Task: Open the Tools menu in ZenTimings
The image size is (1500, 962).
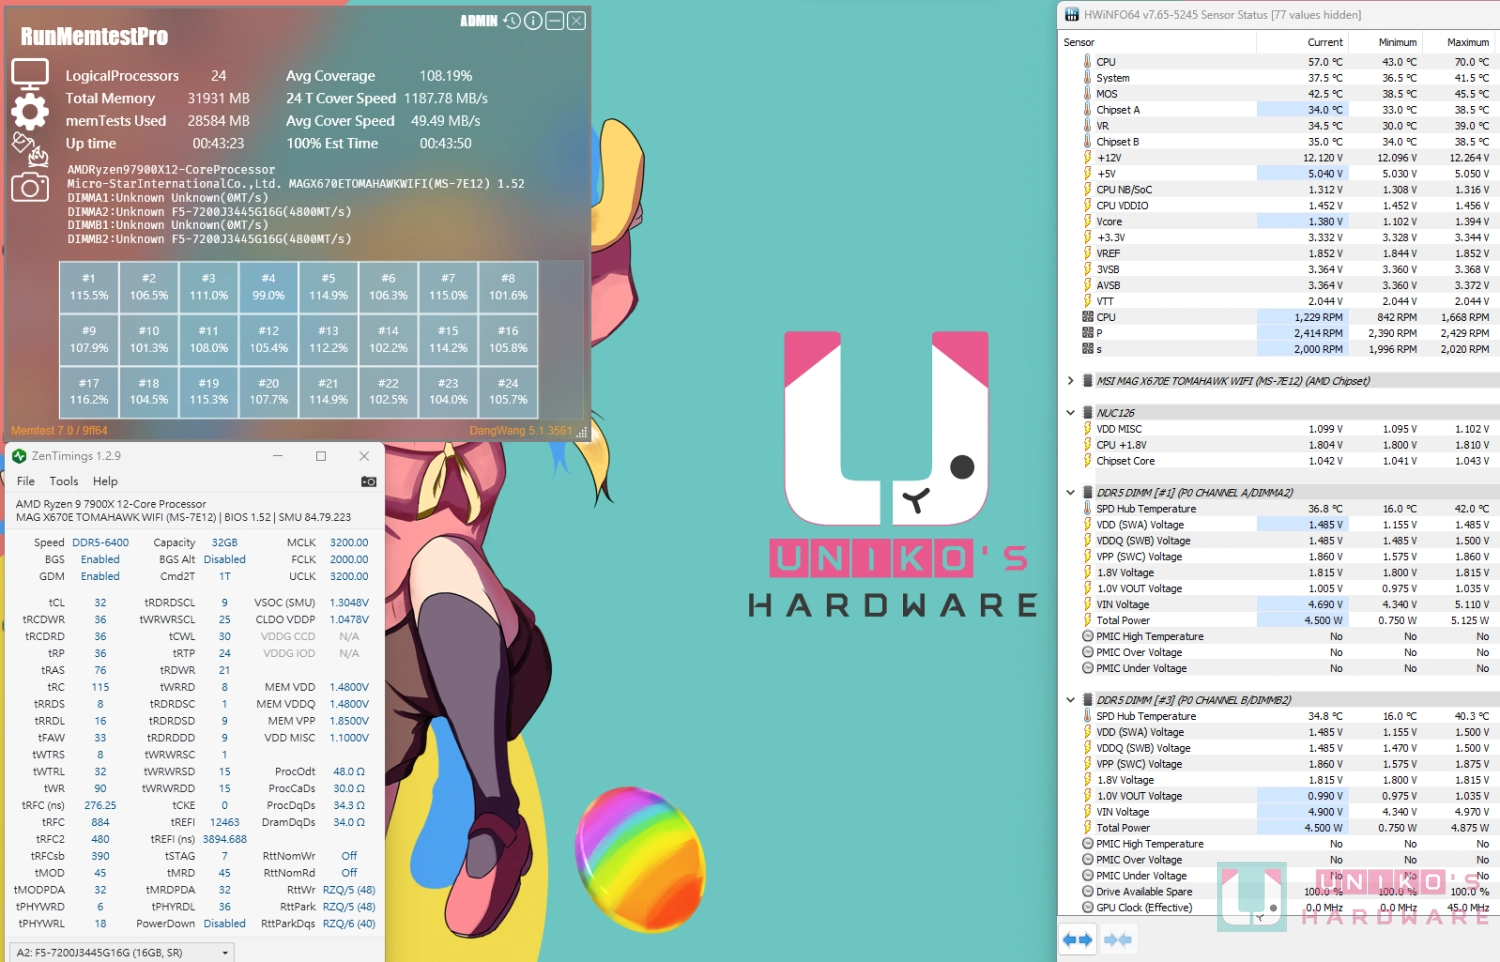Action: click(64, 481)
